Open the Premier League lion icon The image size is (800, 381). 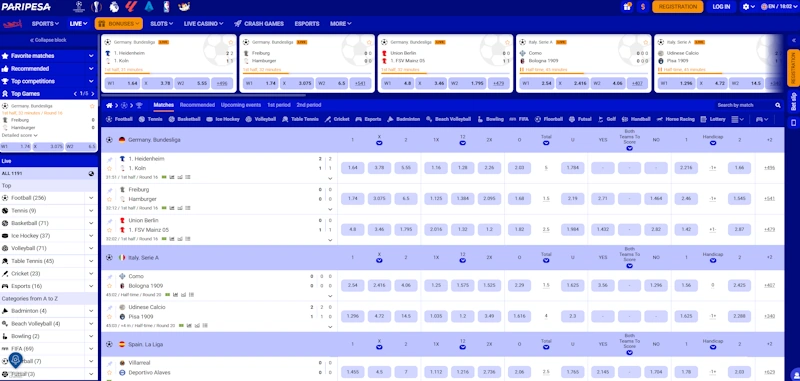pos(114,7)
